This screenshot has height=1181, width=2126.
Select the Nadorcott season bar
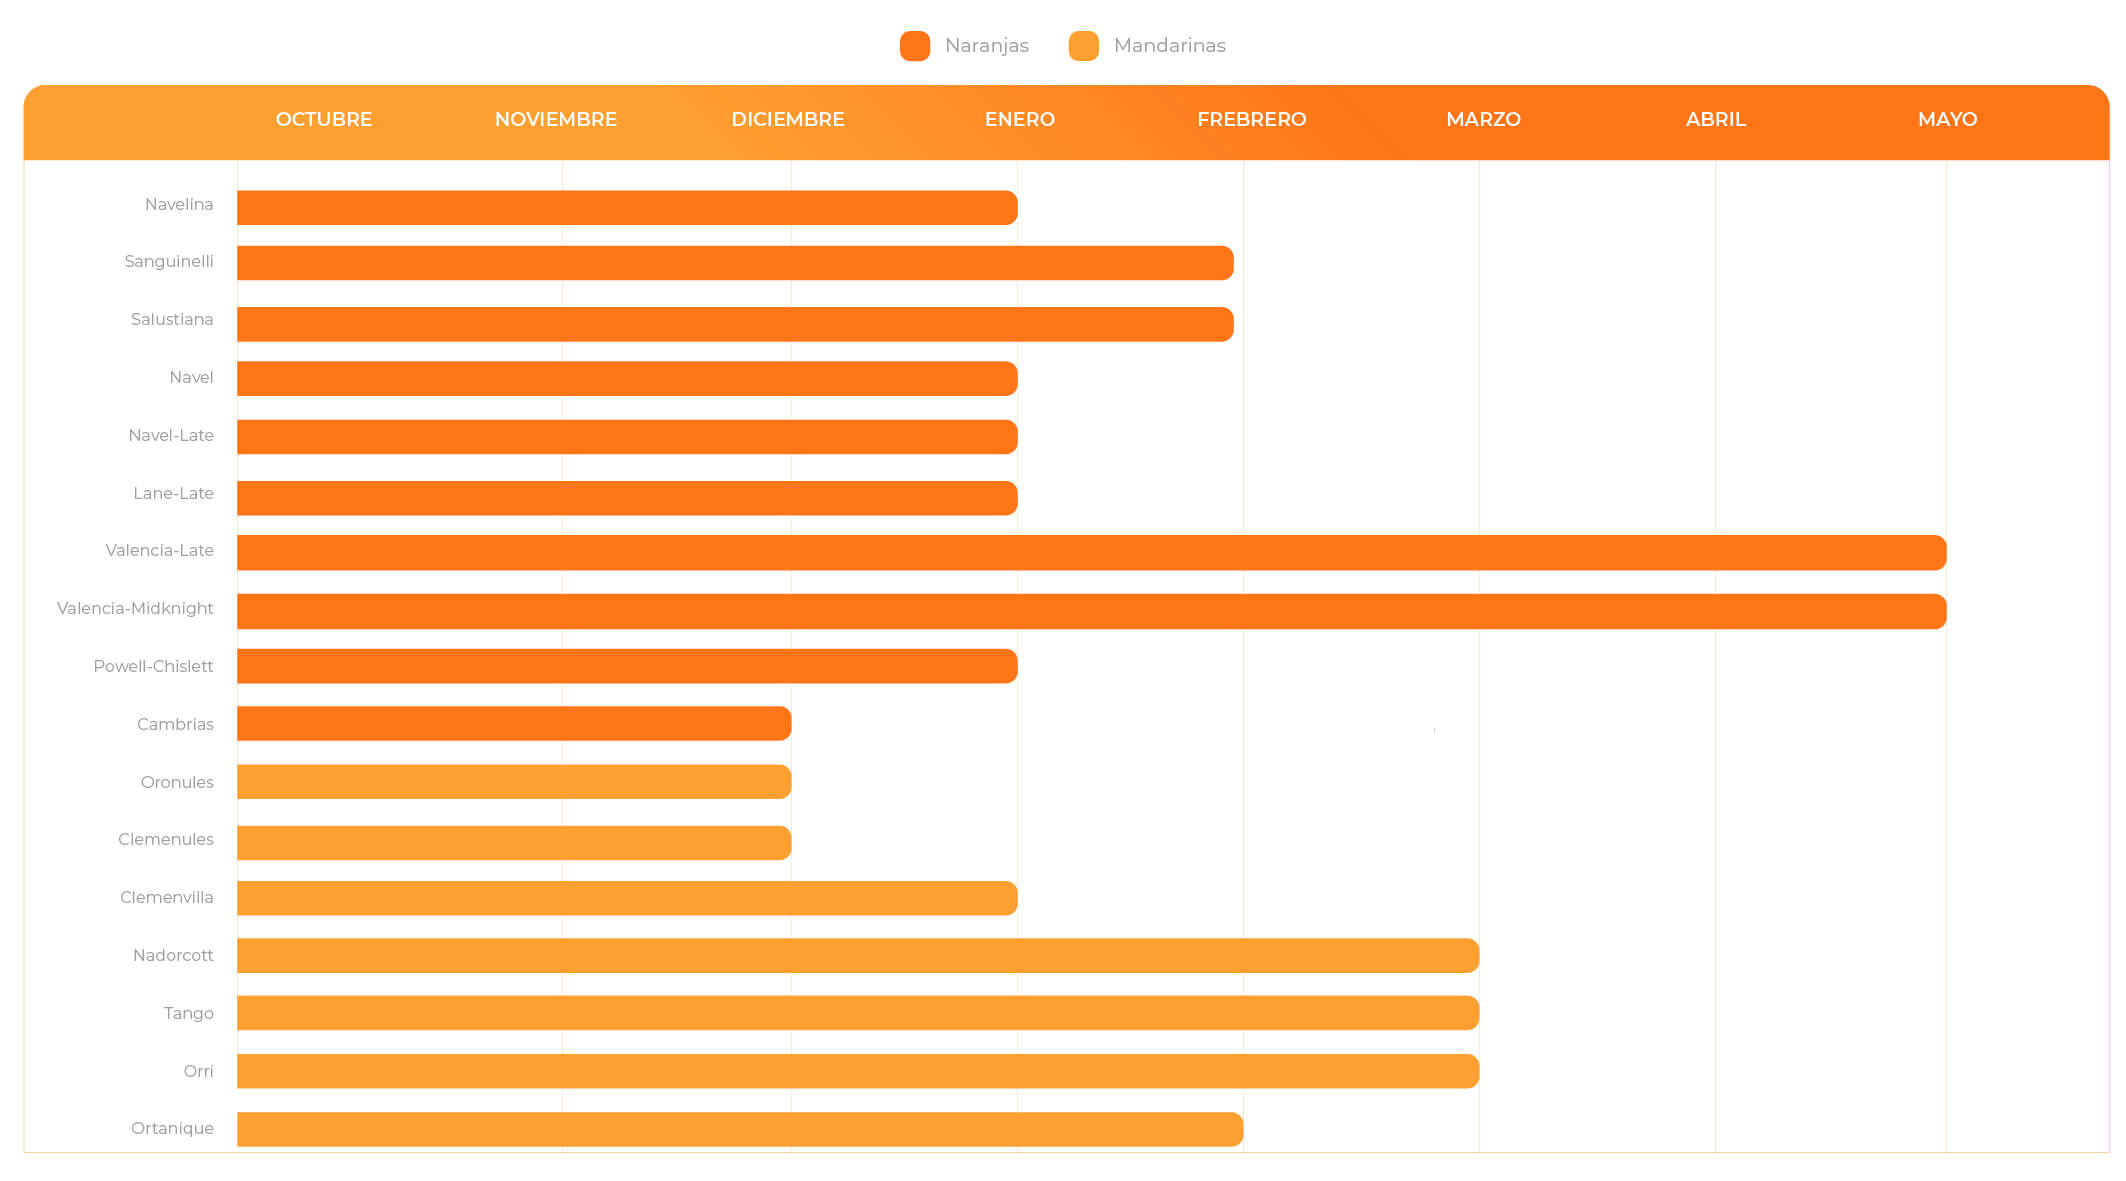coord(858,956)
